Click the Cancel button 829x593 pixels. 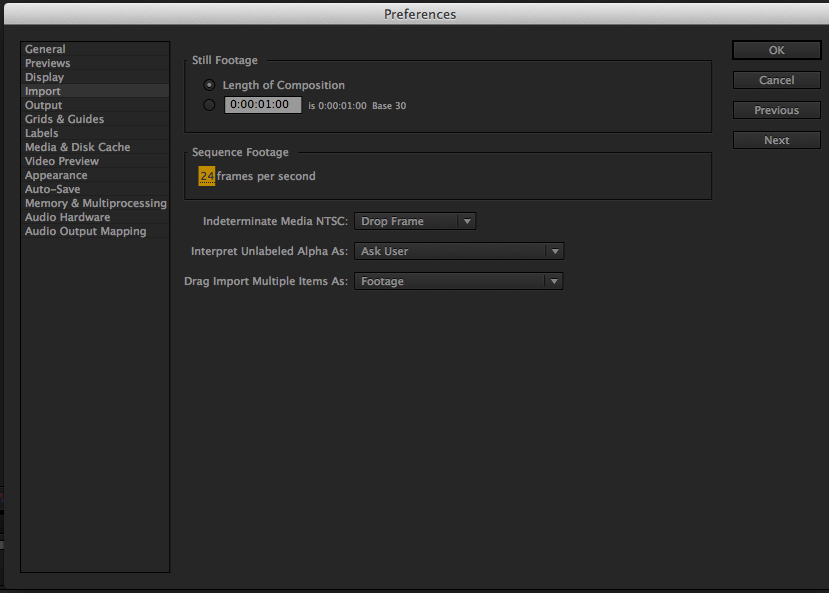tap(777, 80)
